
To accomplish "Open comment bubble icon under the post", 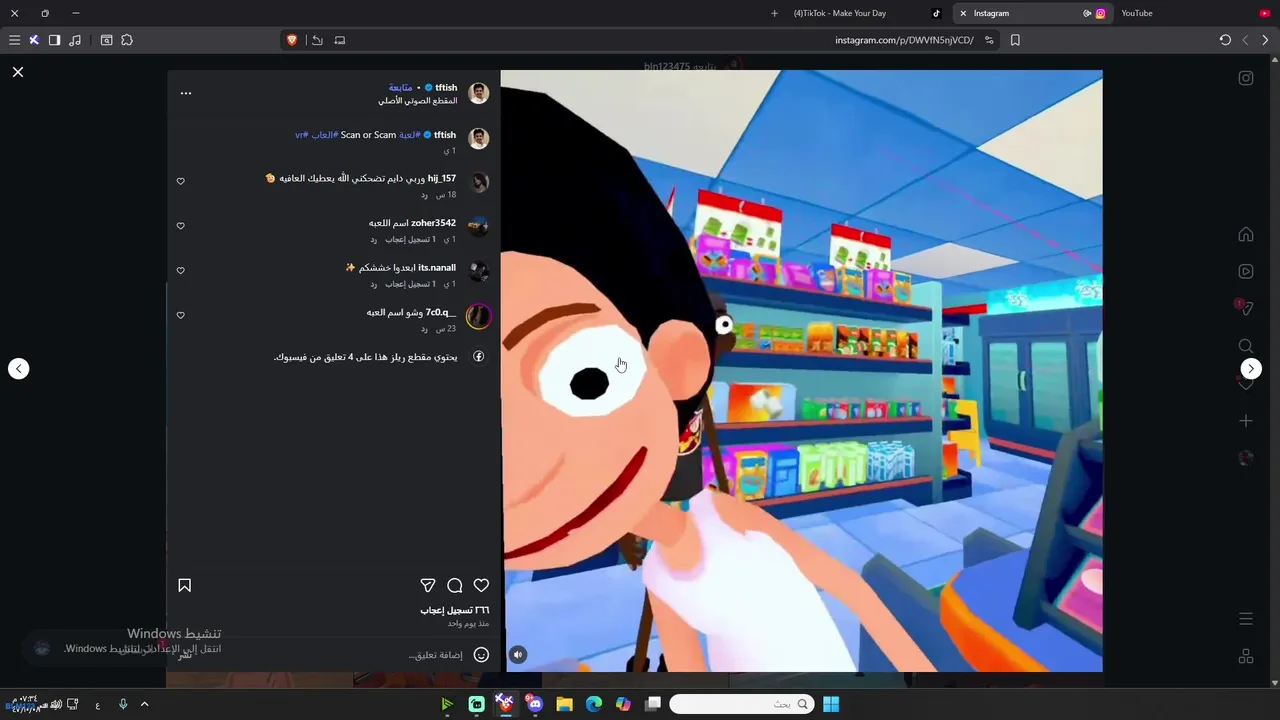I will (455, 585).
